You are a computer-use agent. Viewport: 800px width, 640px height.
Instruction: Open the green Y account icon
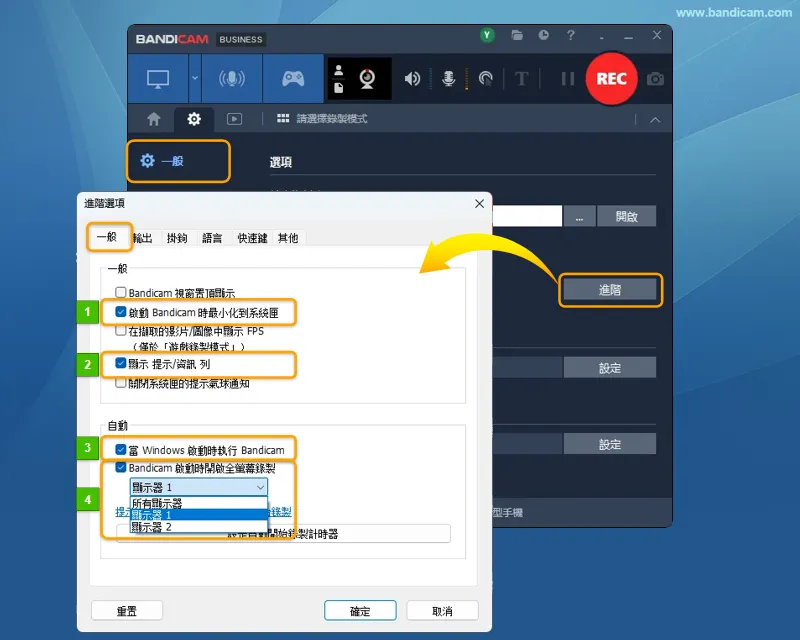click(x=487, y=35)
